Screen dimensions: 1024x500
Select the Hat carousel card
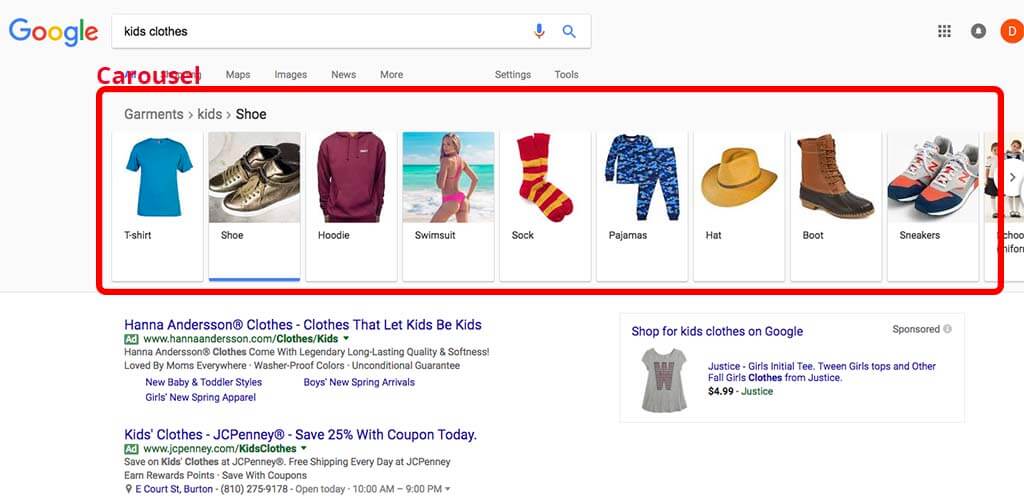739,206
